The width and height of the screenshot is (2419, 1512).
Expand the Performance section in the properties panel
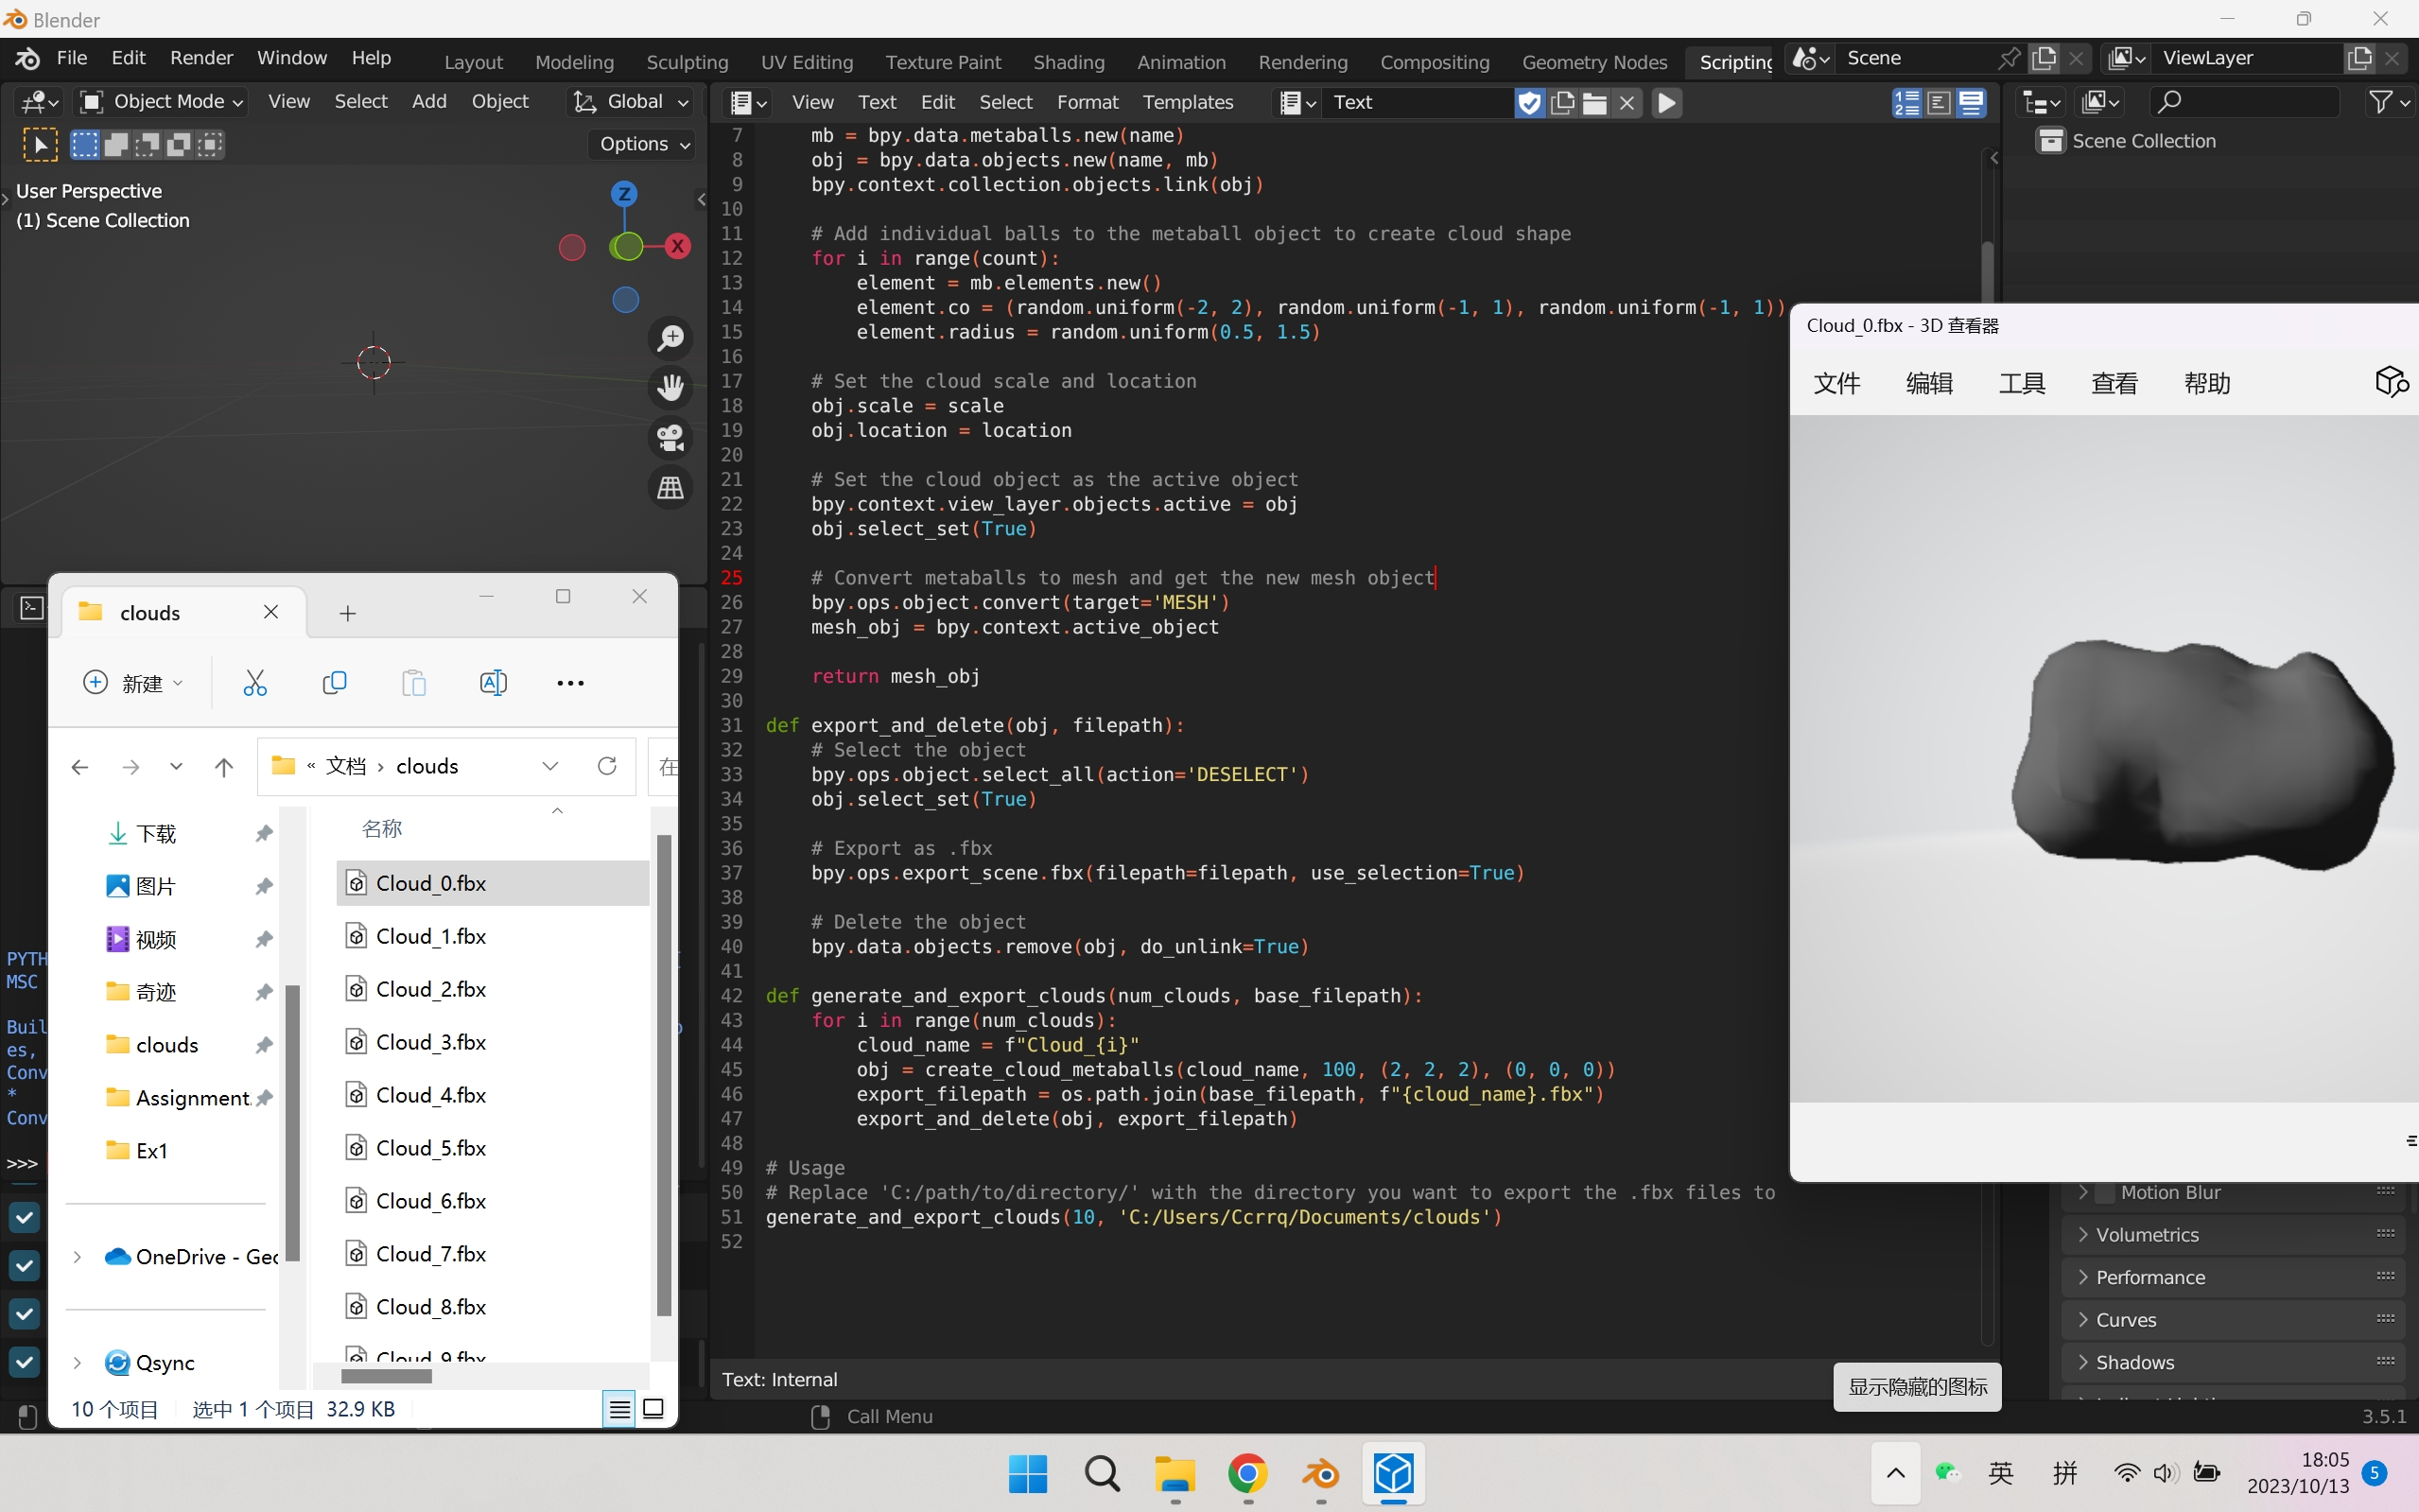point(2150,1277)
